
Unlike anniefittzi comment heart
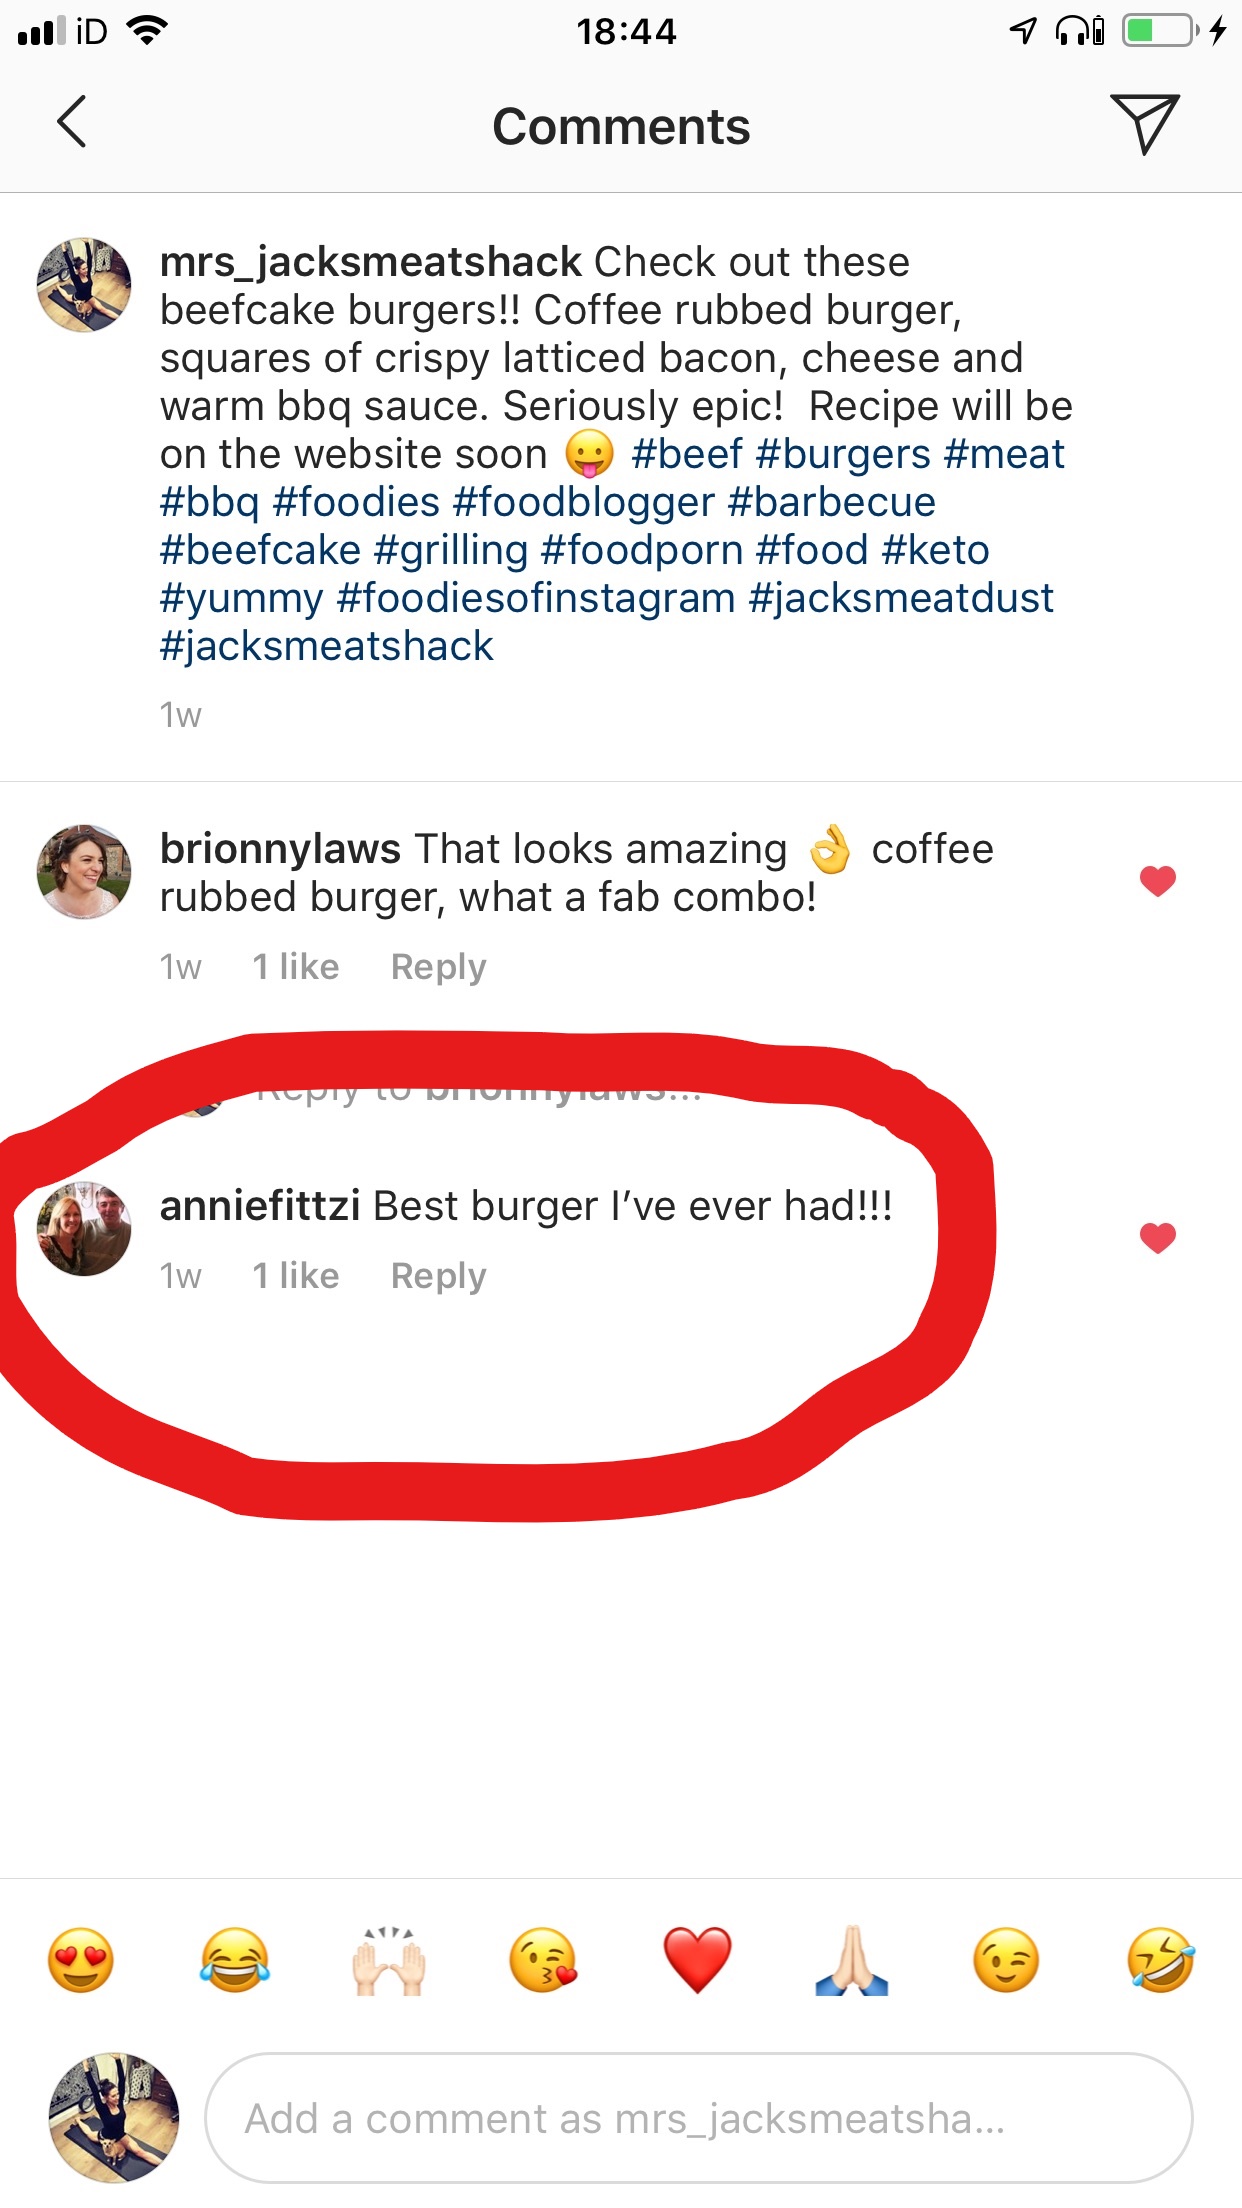[1158, 1238]
